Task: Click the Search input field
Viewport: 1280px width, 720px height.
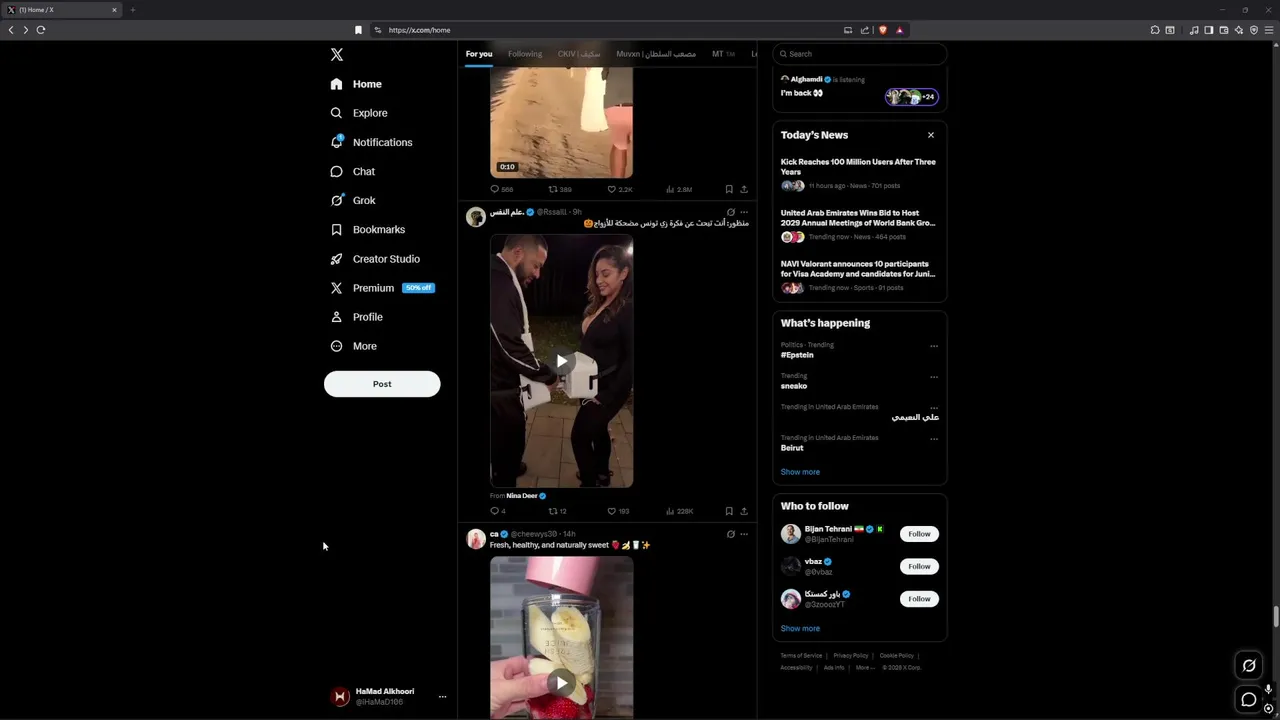Action: point(859,54)
